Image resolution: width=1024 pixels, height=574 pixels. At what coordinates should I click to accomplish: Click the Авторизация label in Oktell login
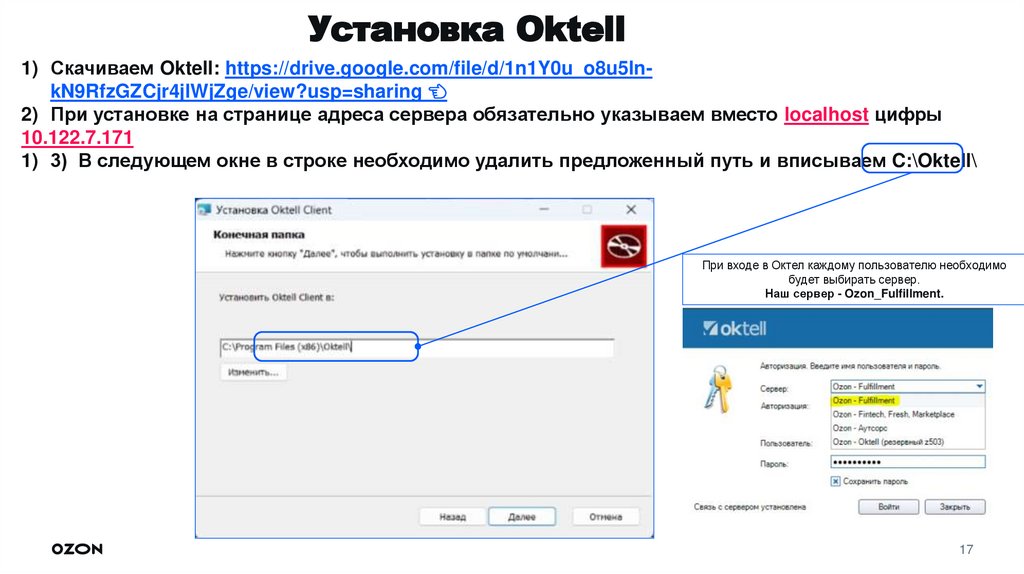(x=784, y=406)
